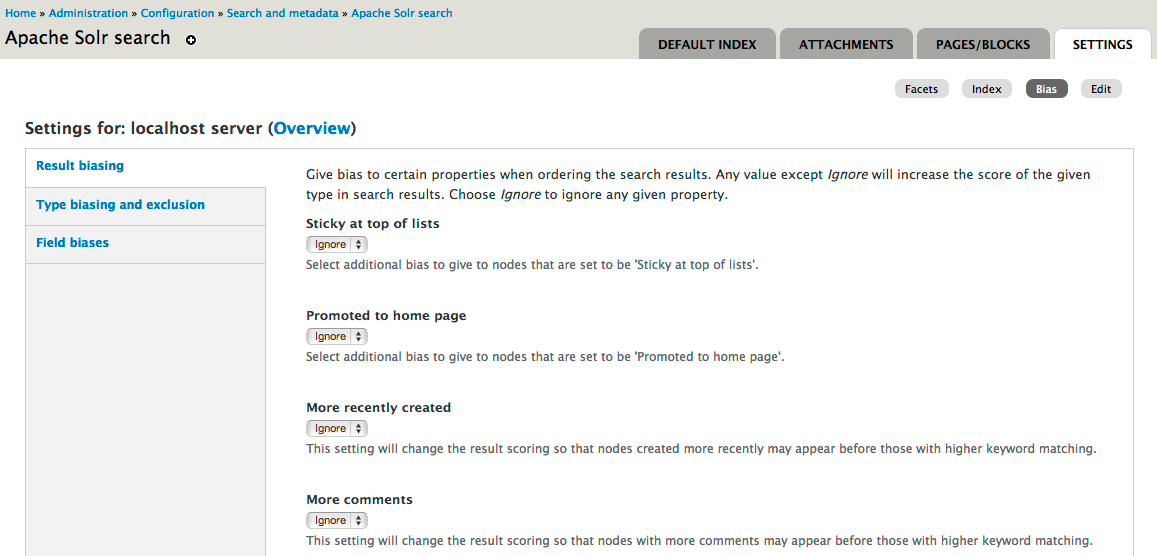Click the 'Sticky at top of lists' label

click(x=373, y=223)
